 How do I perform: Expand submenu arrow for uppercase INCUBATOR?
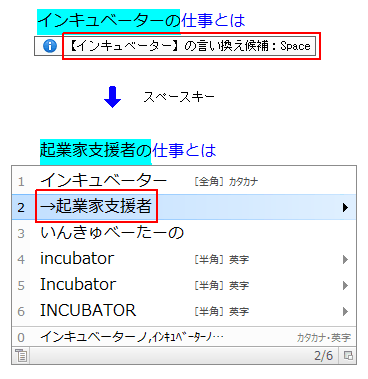(345, 311)
